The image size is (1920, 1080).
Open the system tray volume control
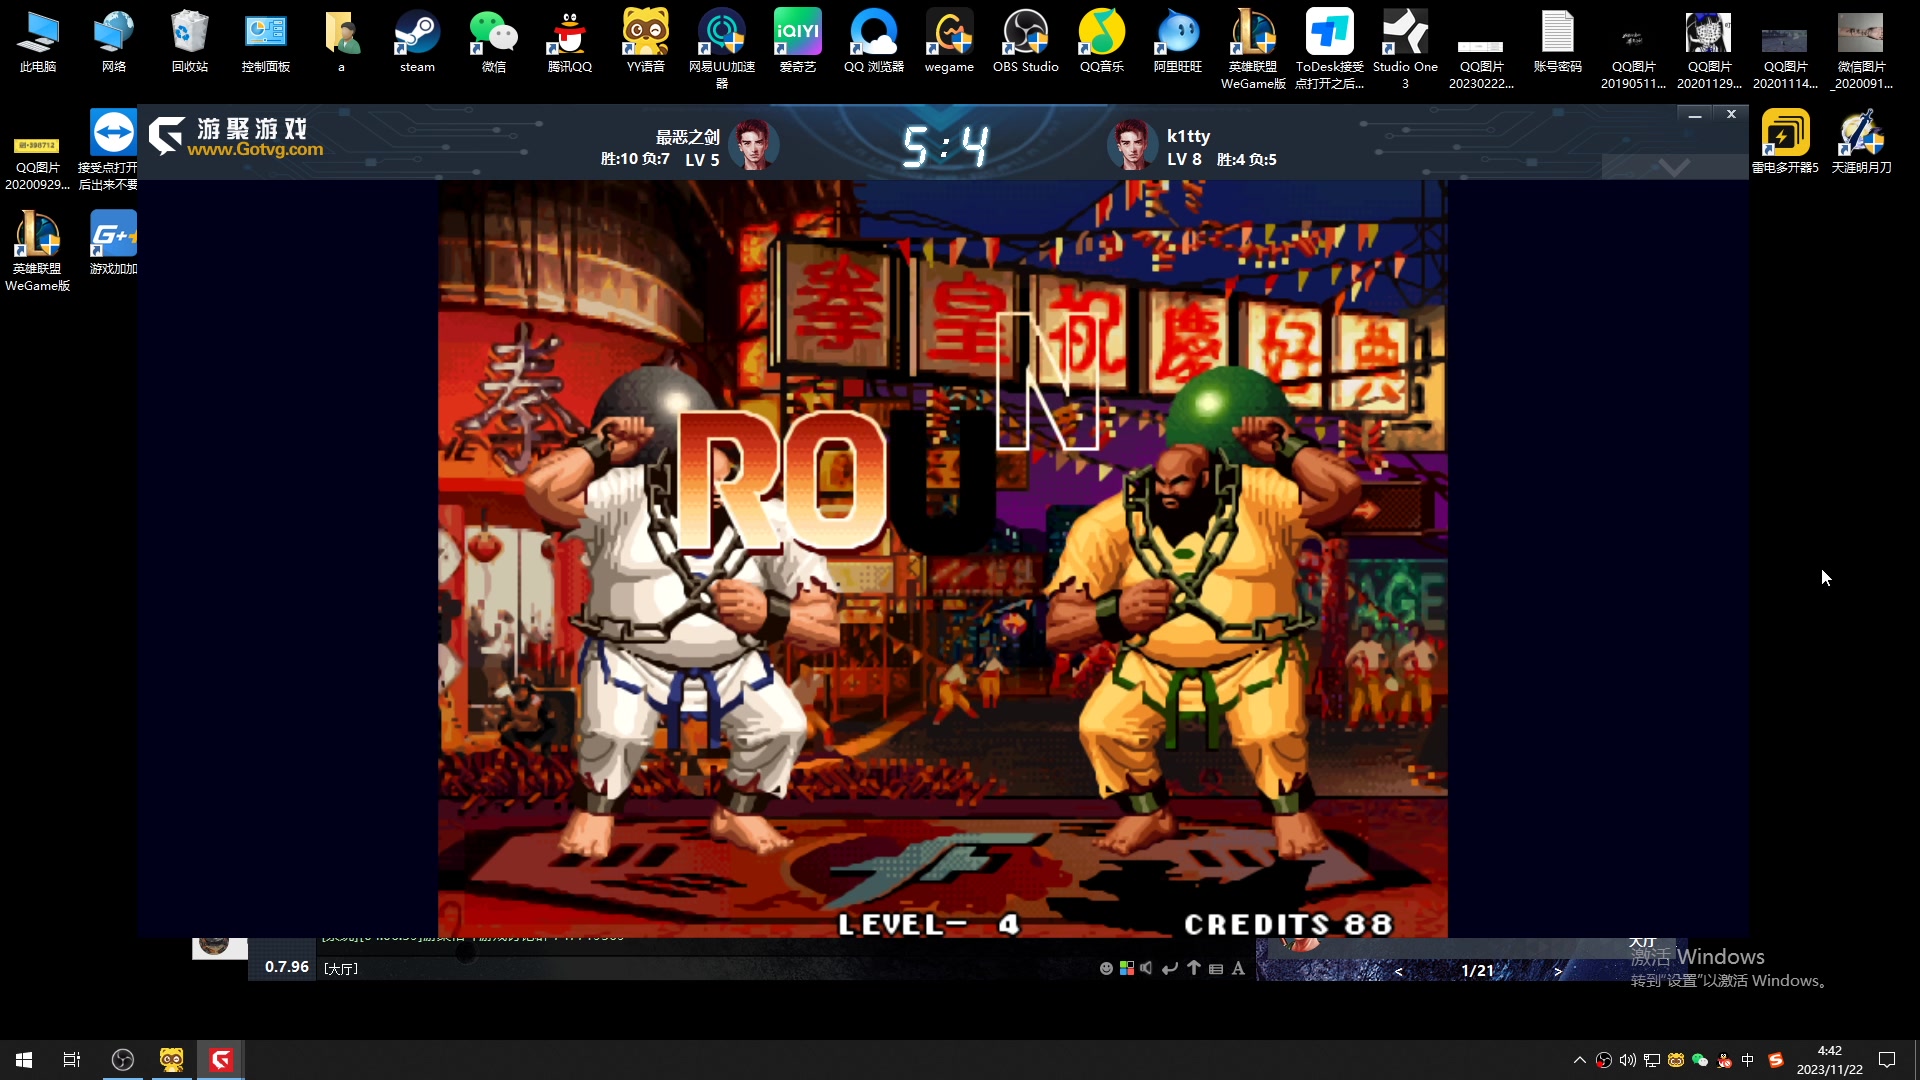(x=1628, y=1060)
